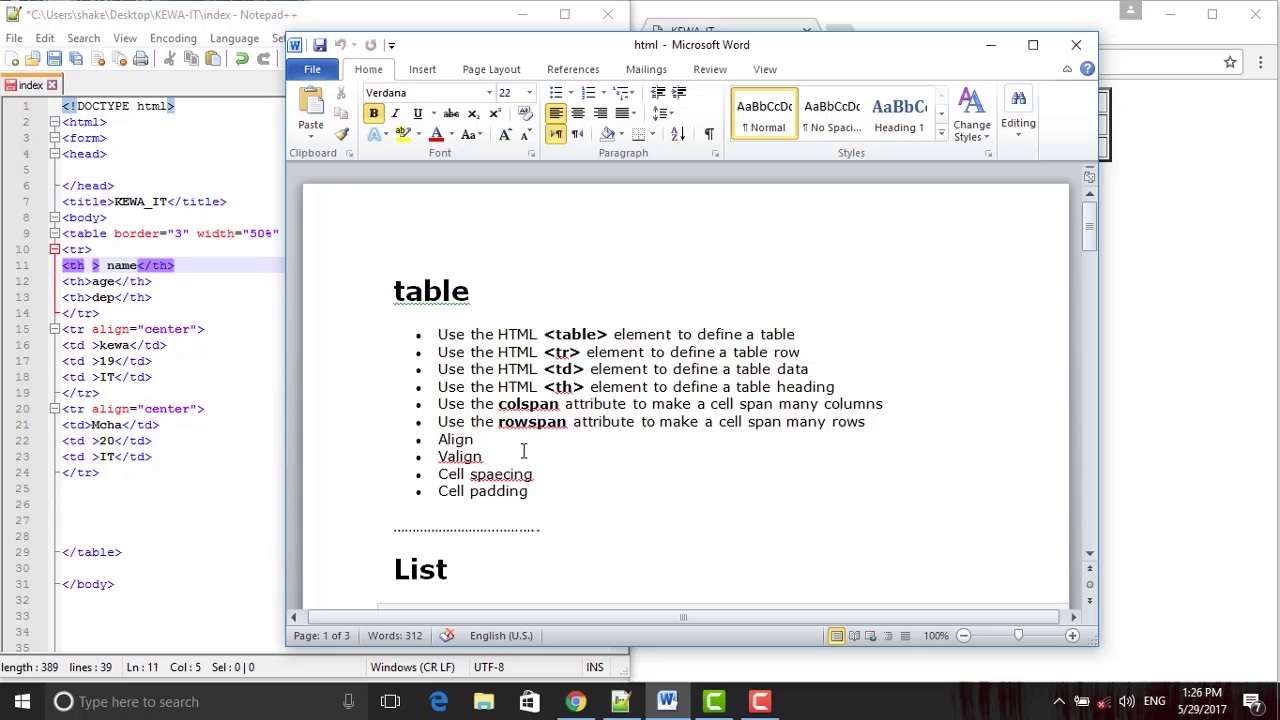The height and width of the screenshot is (720, 1280).
Task: Toggle Align Text Left in Word
Action: coord(556,113)
